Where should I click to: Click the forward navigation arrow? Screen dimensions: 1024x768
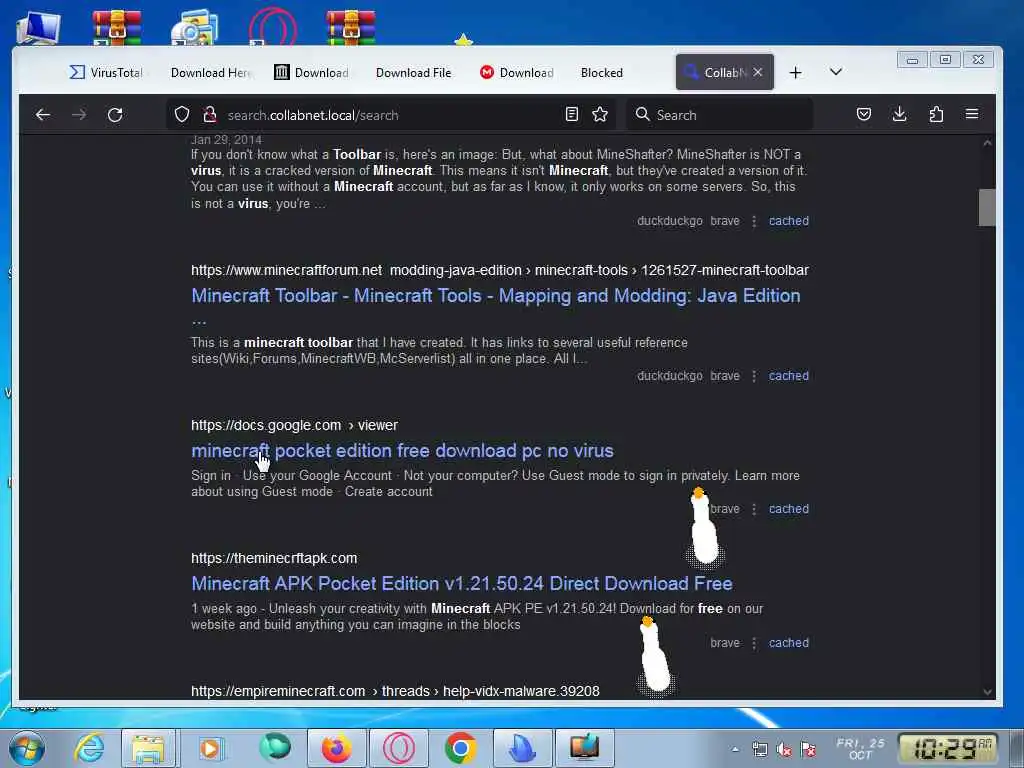(79, 115)
